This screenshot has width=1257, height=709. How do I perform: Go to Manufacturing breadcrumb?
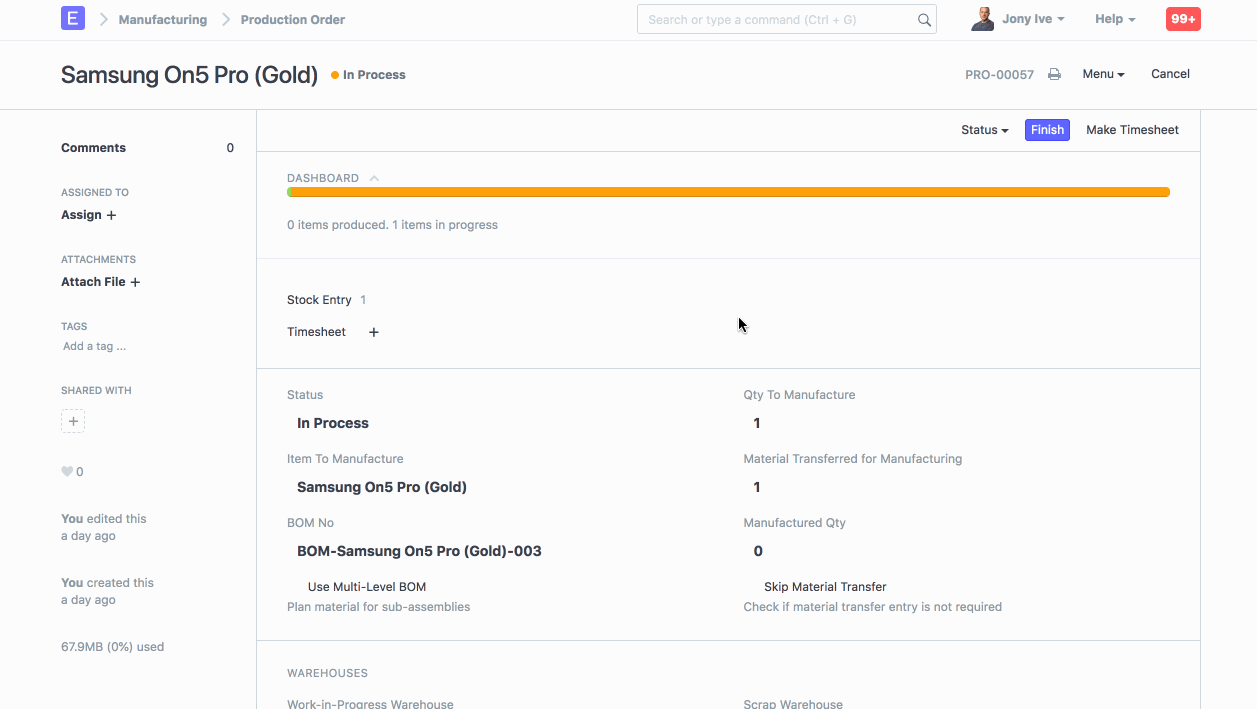(163, 19)
